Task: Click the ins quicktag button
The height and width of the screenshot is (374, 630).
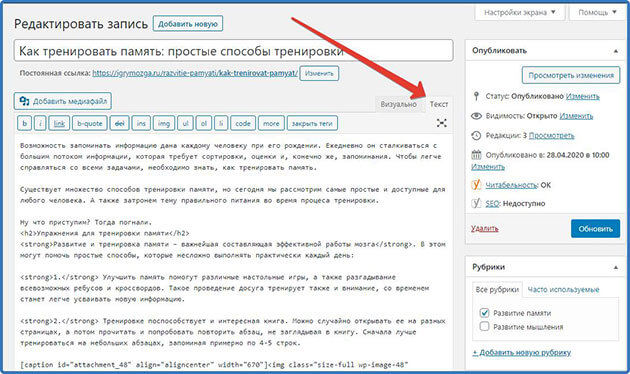Action: pyautogui.click(x=141, y=123)
